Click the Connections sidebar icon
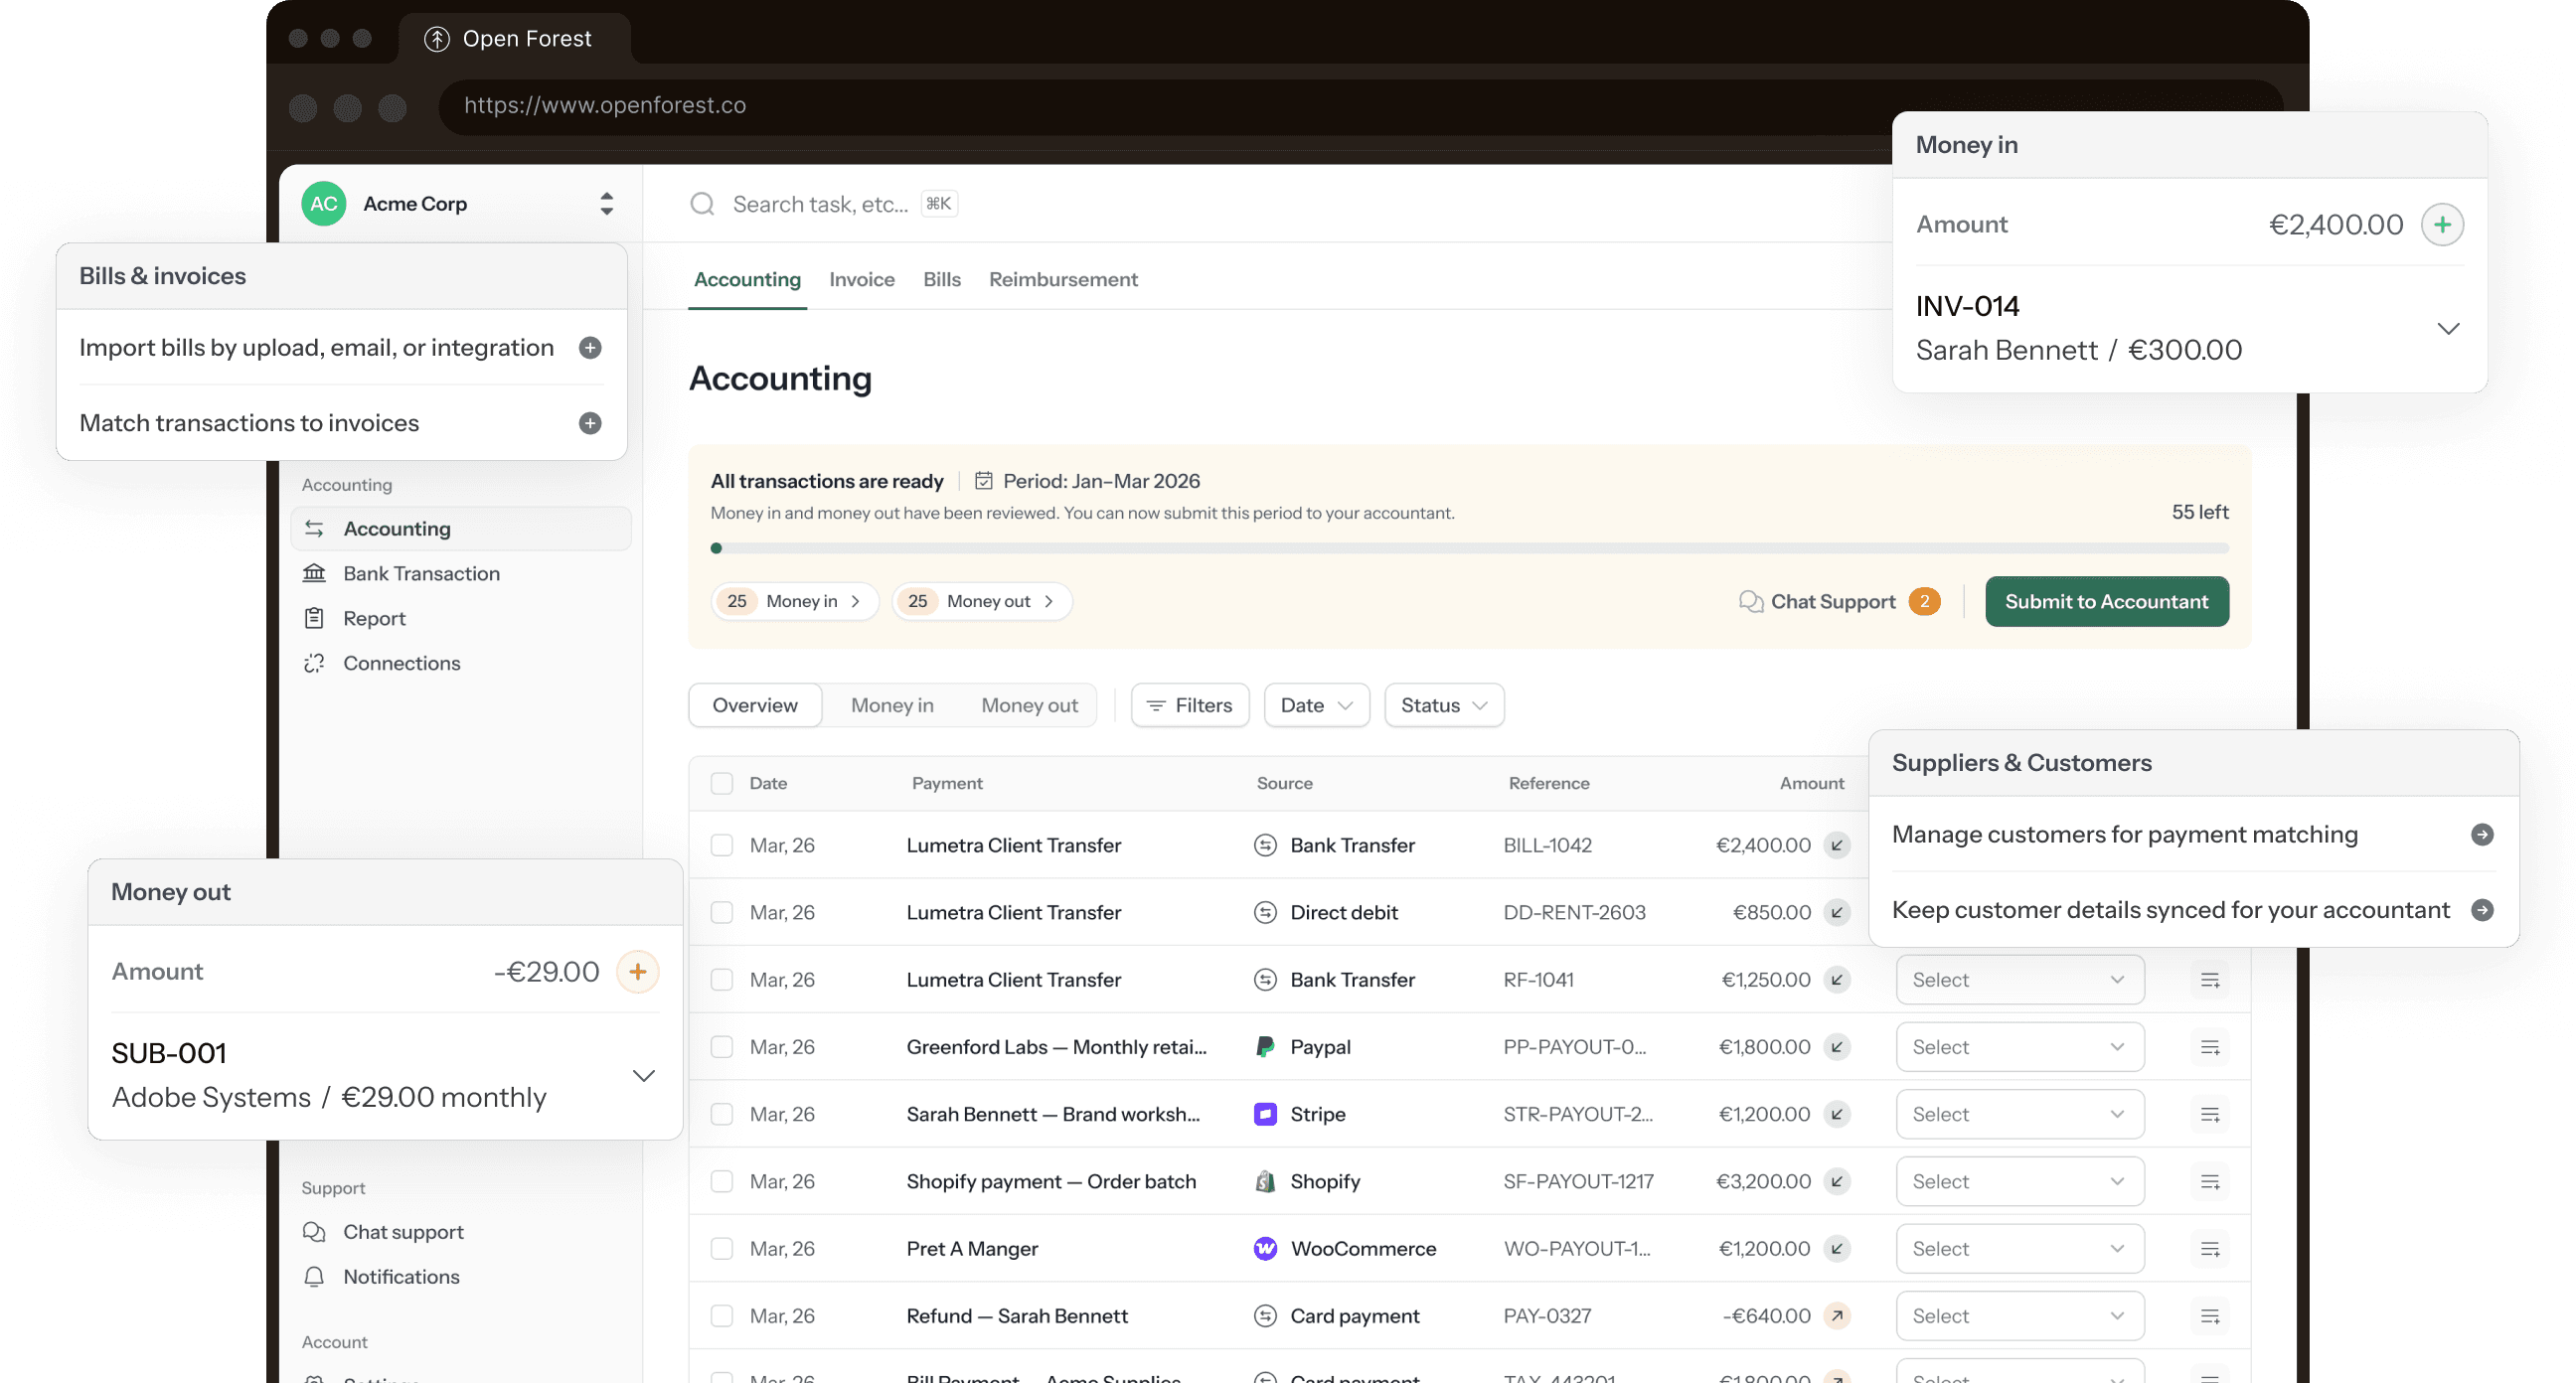2576x1383 pixels. pos(314,664)
